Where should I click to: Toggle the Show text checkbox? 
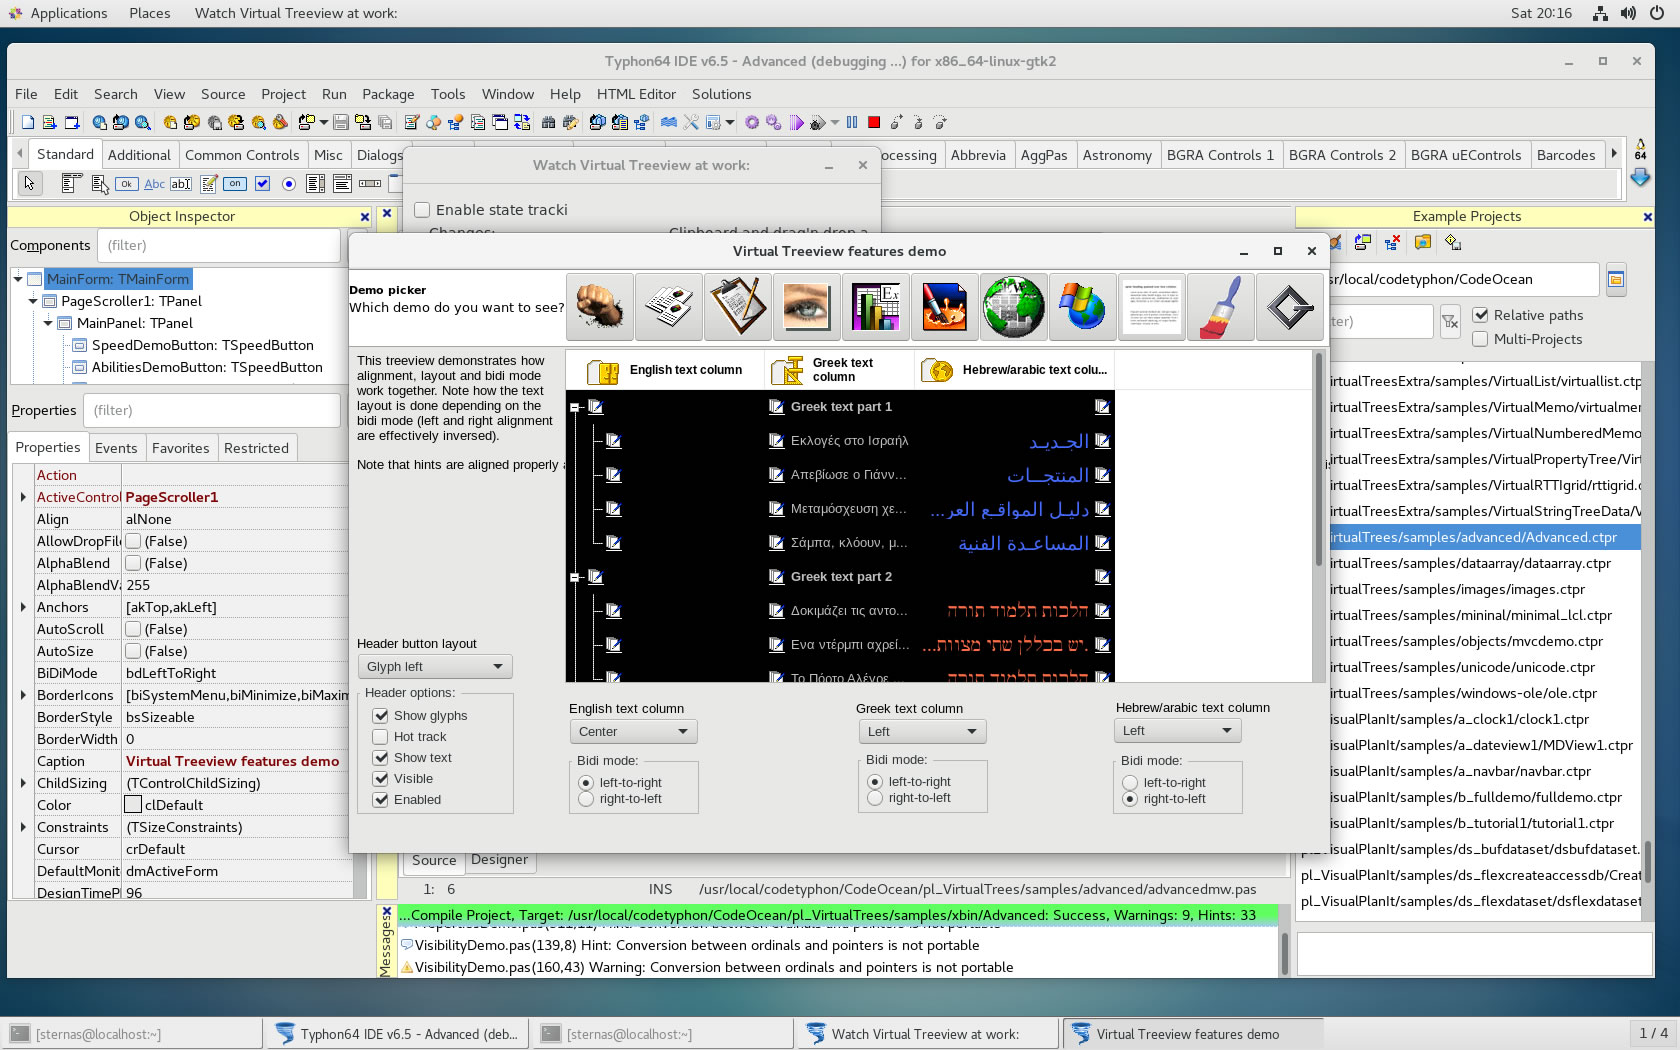[x=381, y=758]
